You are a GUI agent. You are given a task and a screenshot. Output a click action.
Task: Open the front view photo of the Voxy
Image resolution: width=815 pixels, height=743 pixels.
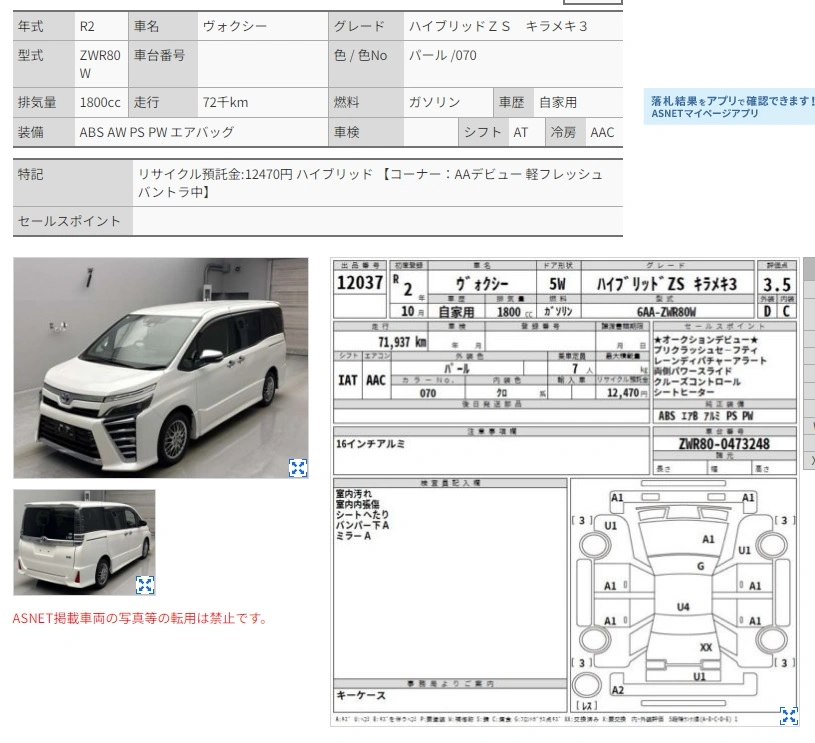click(x=161, y=368)
